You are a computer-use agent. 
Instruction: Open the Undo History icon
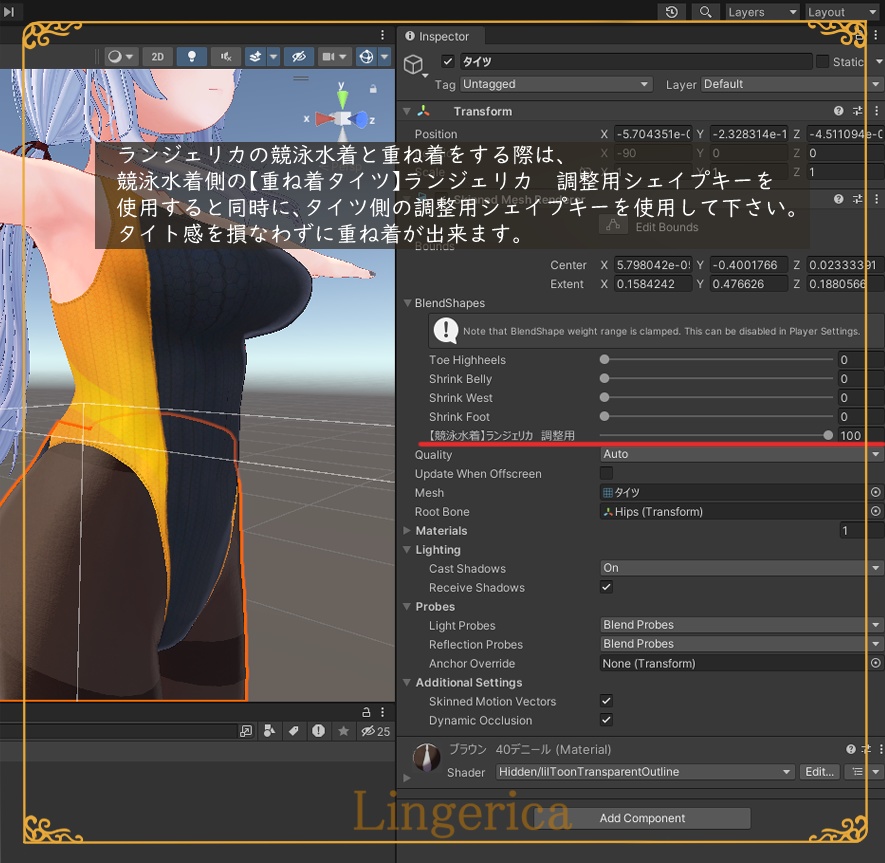click(671, 12)
